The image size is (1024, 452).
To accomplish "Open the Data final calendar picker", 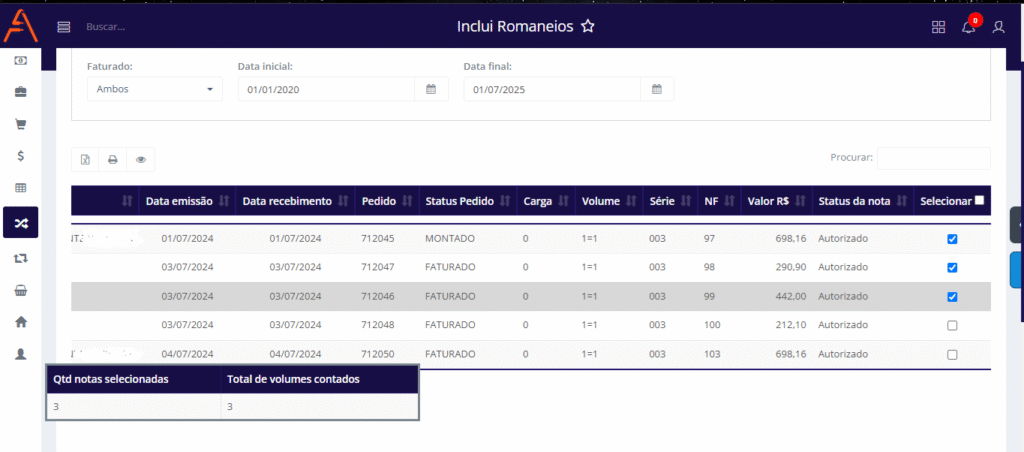I will pyautogui.click(x=657, y=89).
